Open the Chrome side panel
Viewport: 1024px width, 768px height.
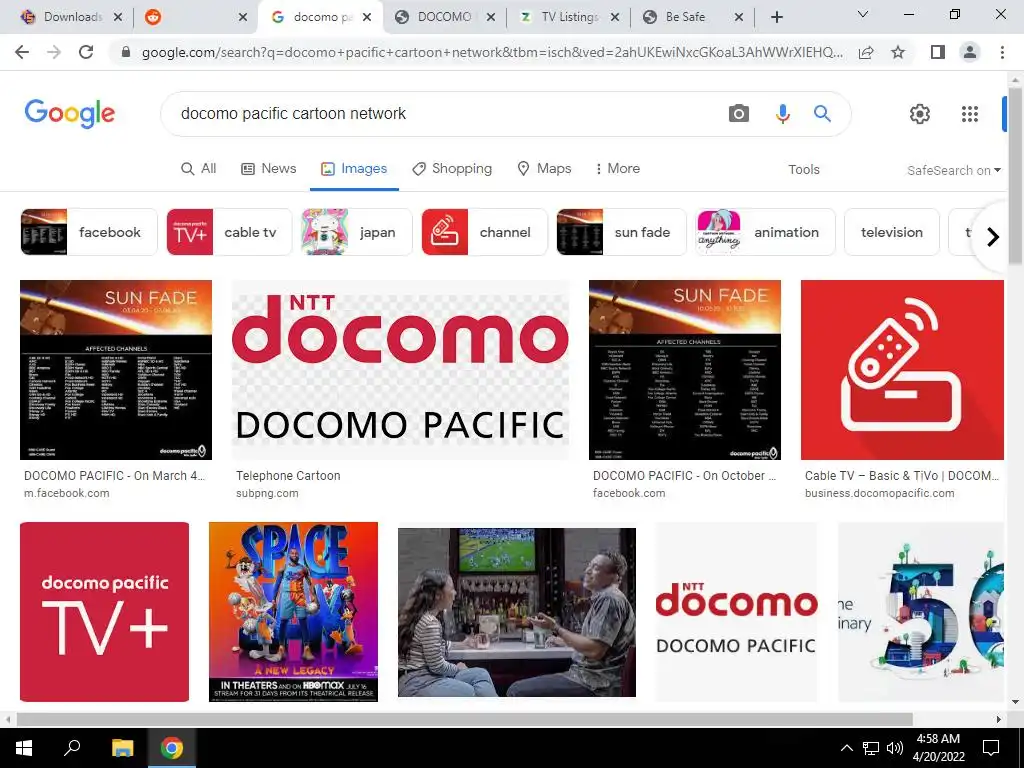point(937,52)
